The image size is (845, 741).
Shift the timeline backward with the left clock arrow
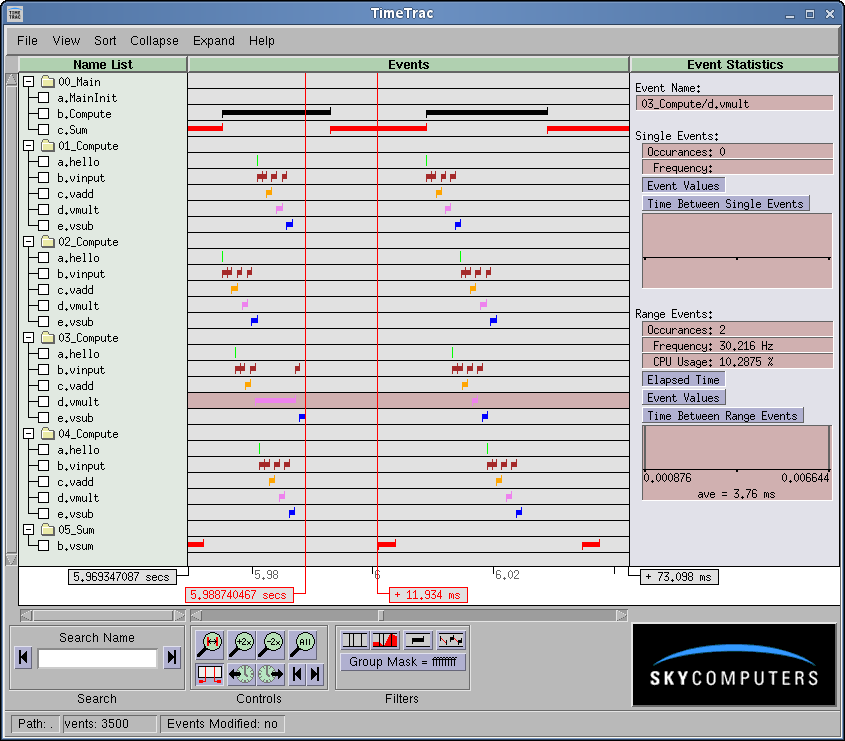click(x=241, y=674)
